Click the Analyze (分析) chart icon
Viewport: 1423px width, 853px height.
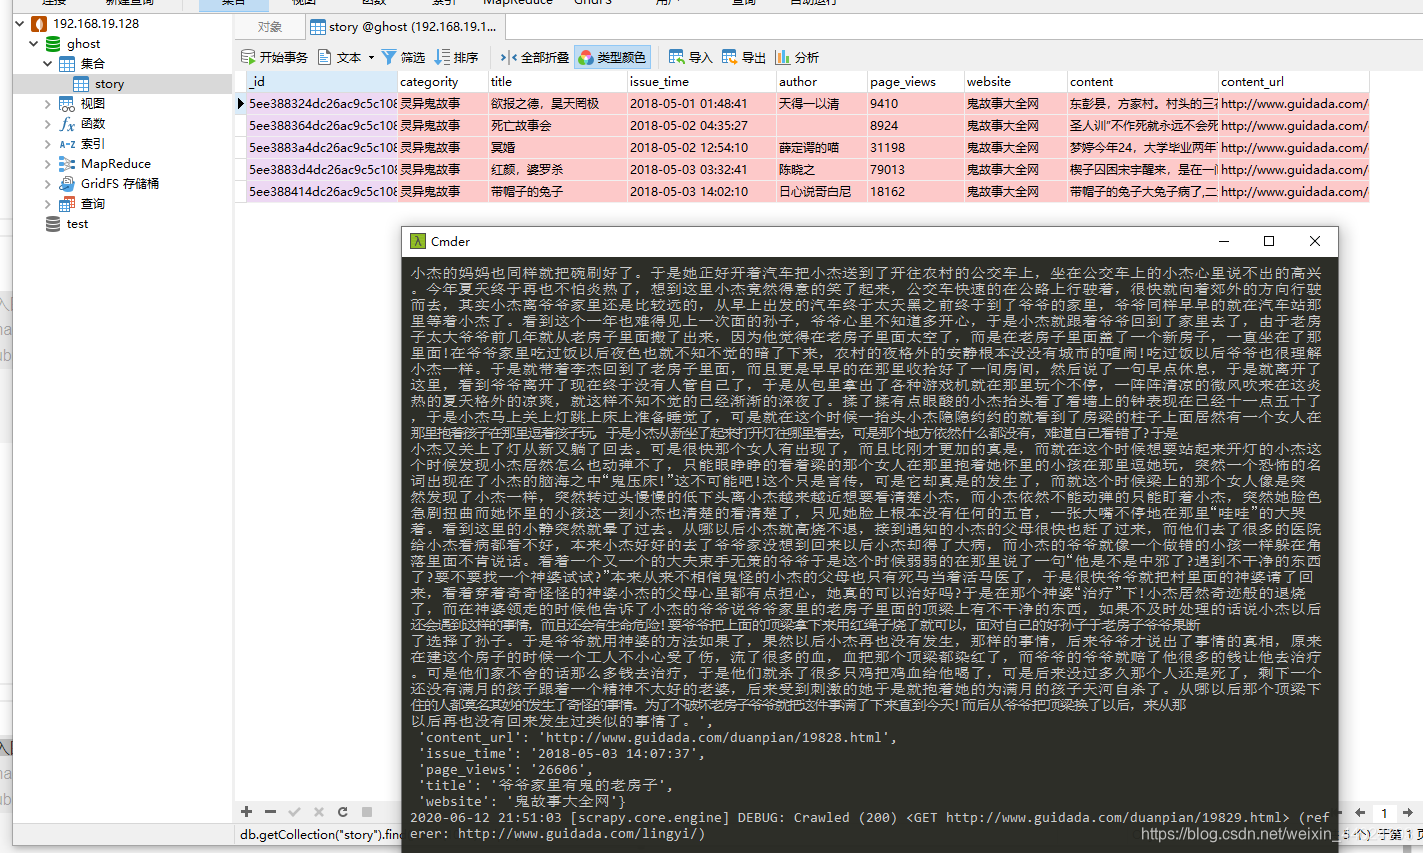click(783, 57)
